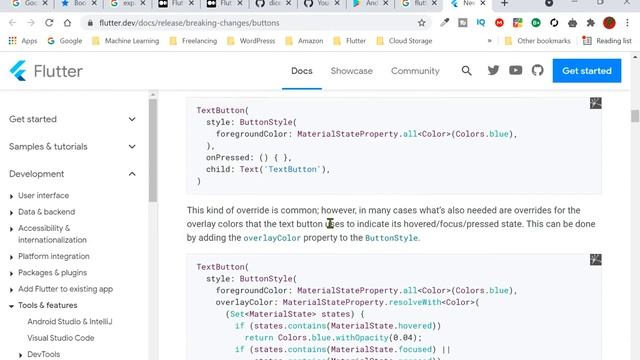Open the Machine Learning bookmarks folder
This screenshot has height=360, width=640.
click(125, 41)
